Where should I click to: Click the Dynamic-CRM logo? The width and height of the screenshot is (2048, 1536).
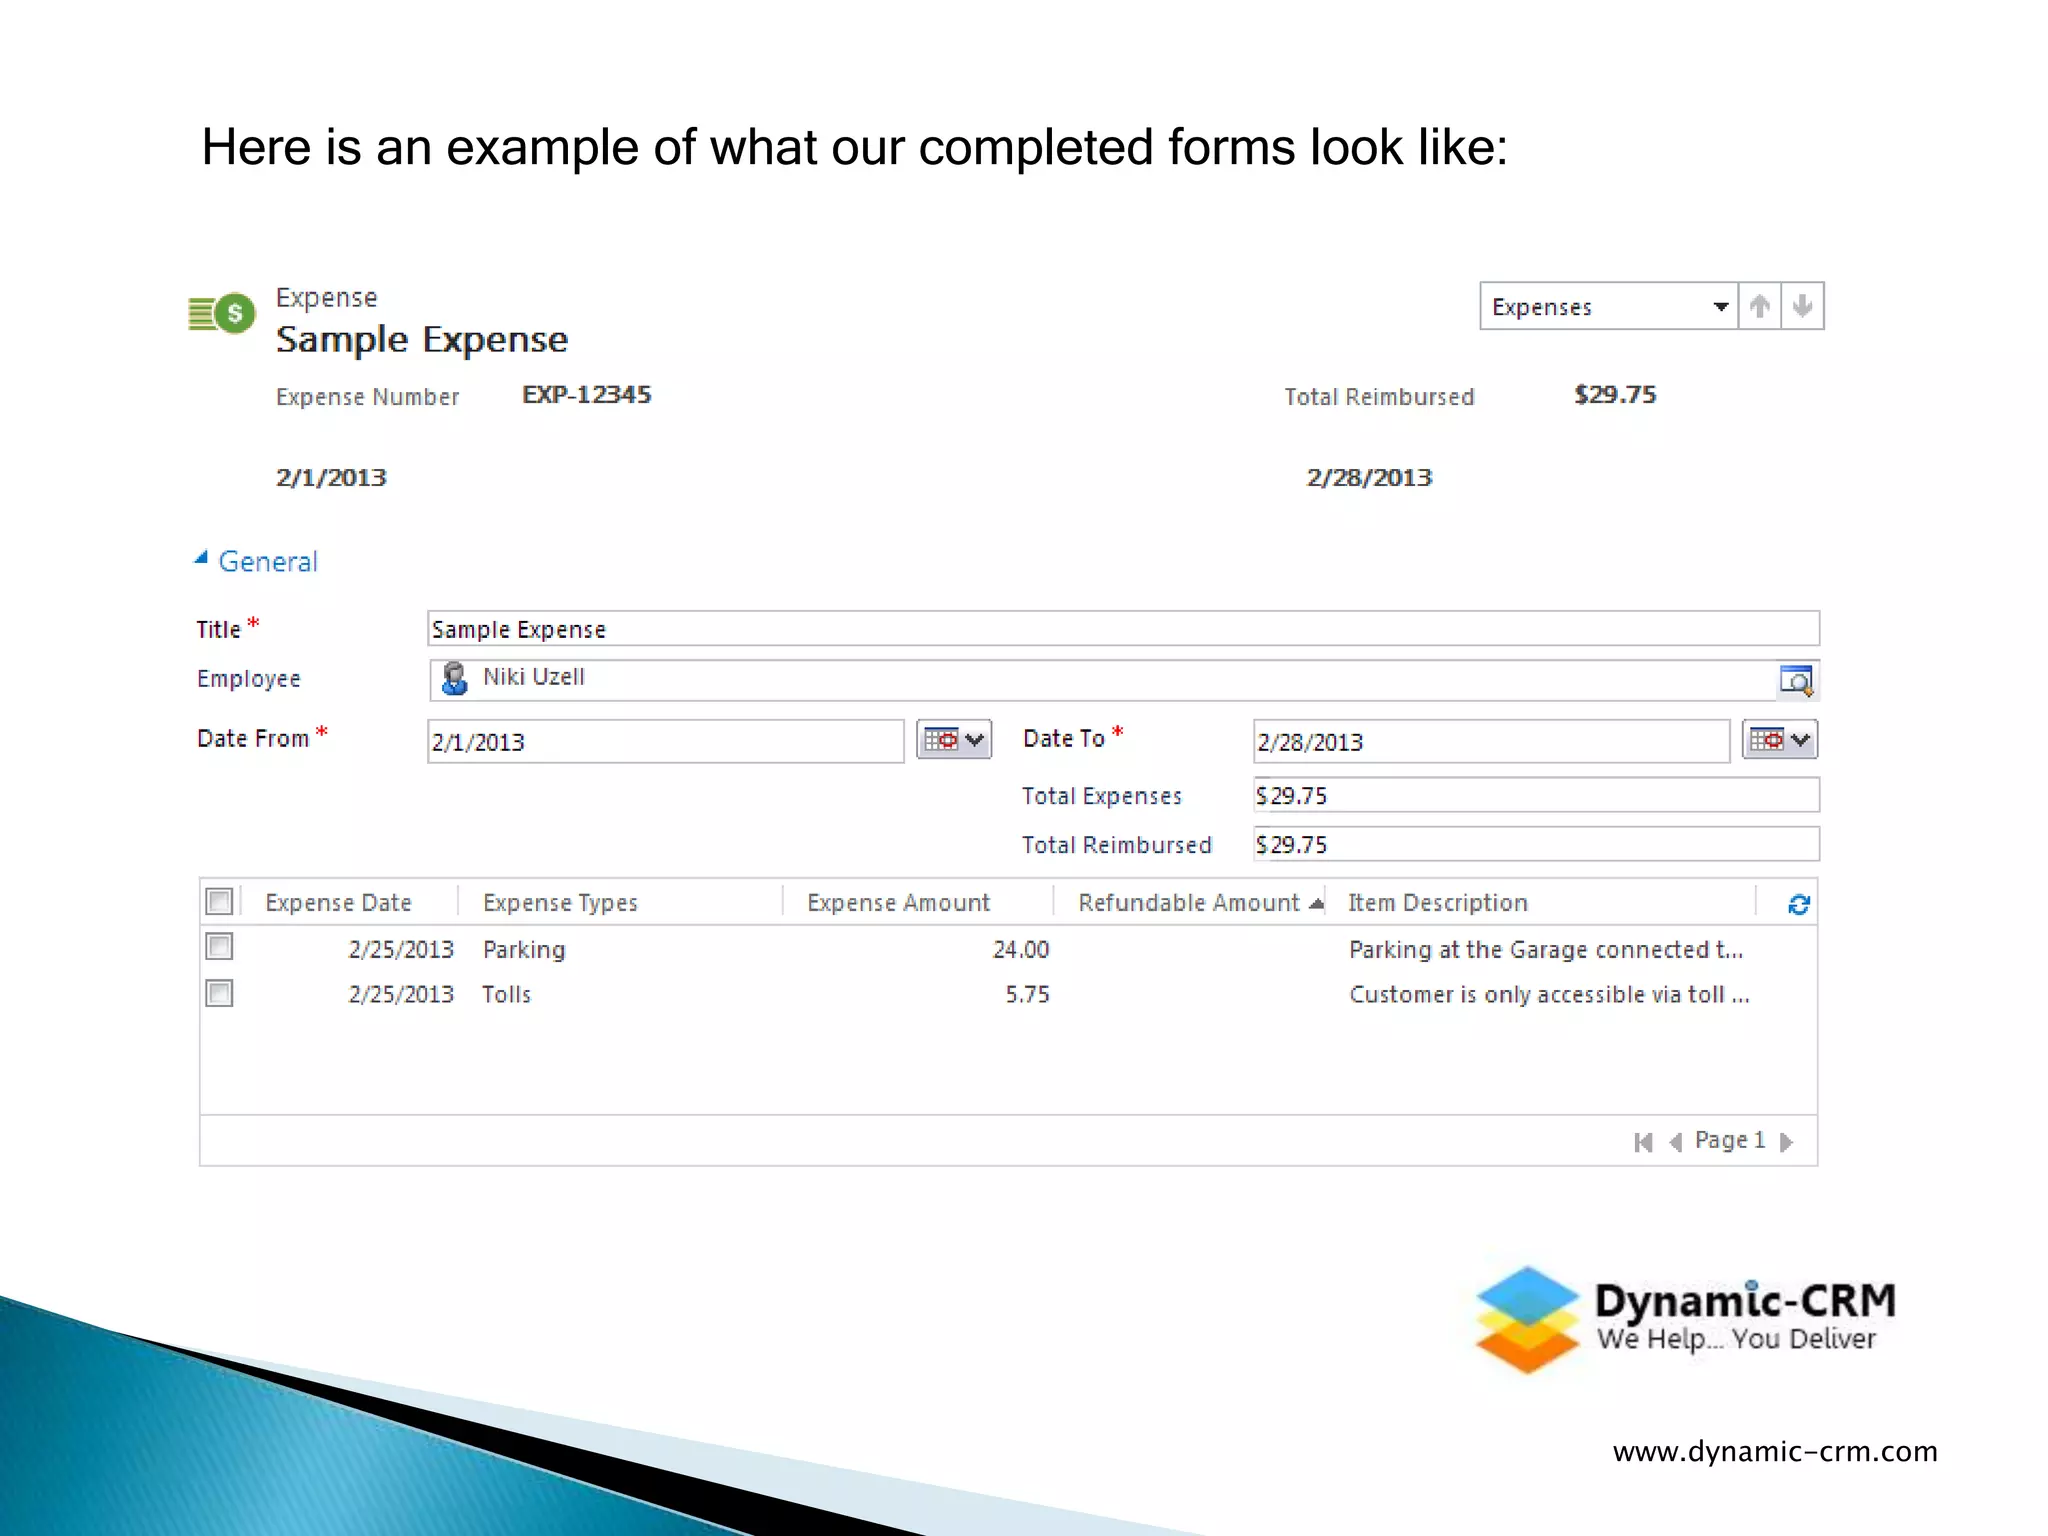click(x=1686, y=1320)
